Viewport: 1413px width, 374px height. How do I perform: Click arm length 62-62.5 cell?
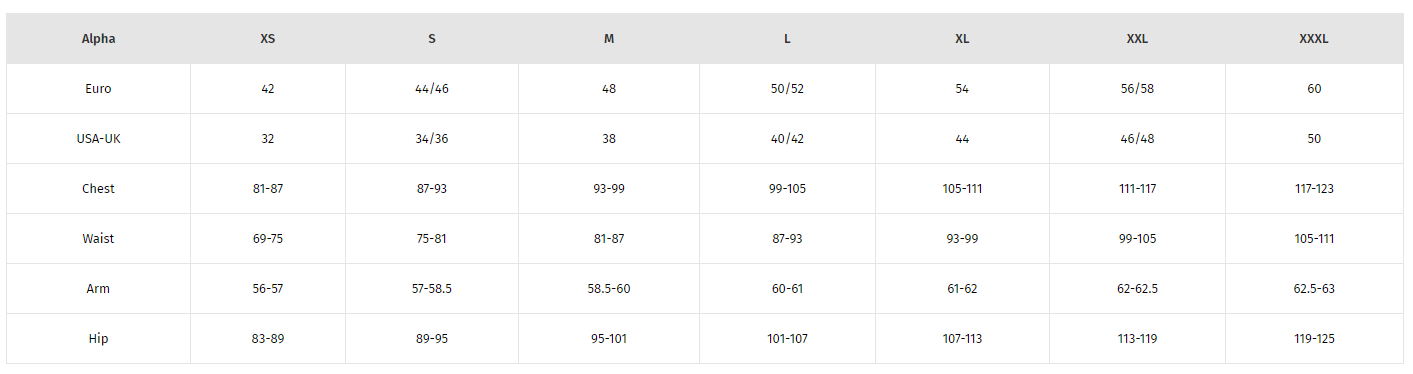[x=1138, y=289]
